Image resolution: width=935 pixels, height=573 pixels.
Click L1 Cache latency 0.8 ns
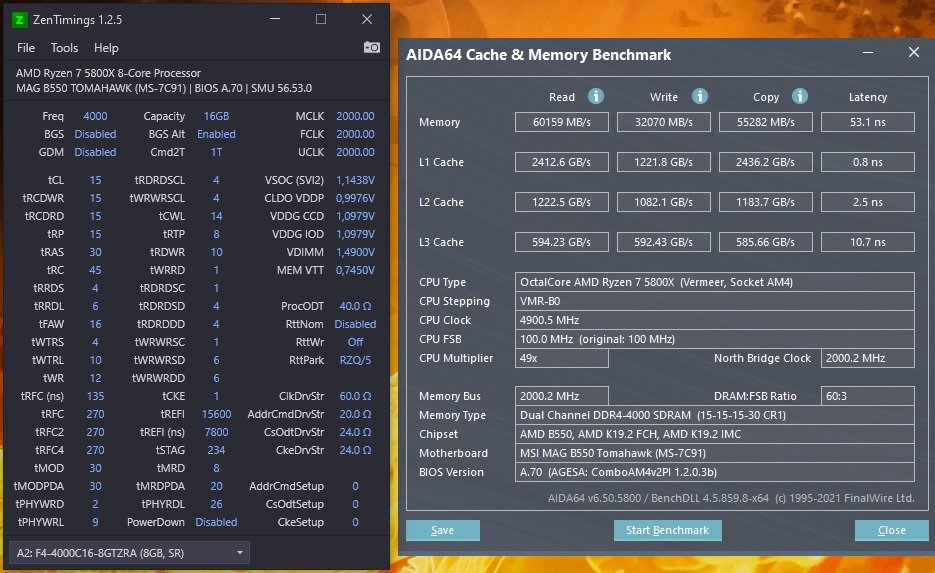click(868, 162)
